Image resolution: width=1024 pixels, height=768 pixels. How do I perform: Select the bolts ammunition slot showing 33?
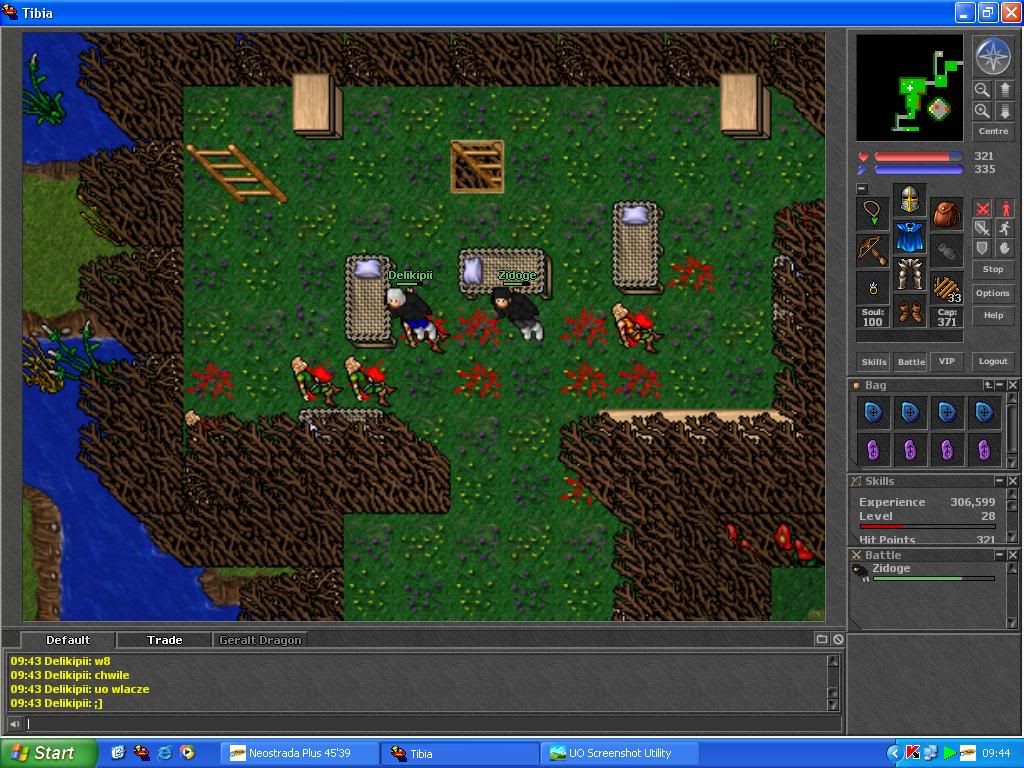point(946,287)
